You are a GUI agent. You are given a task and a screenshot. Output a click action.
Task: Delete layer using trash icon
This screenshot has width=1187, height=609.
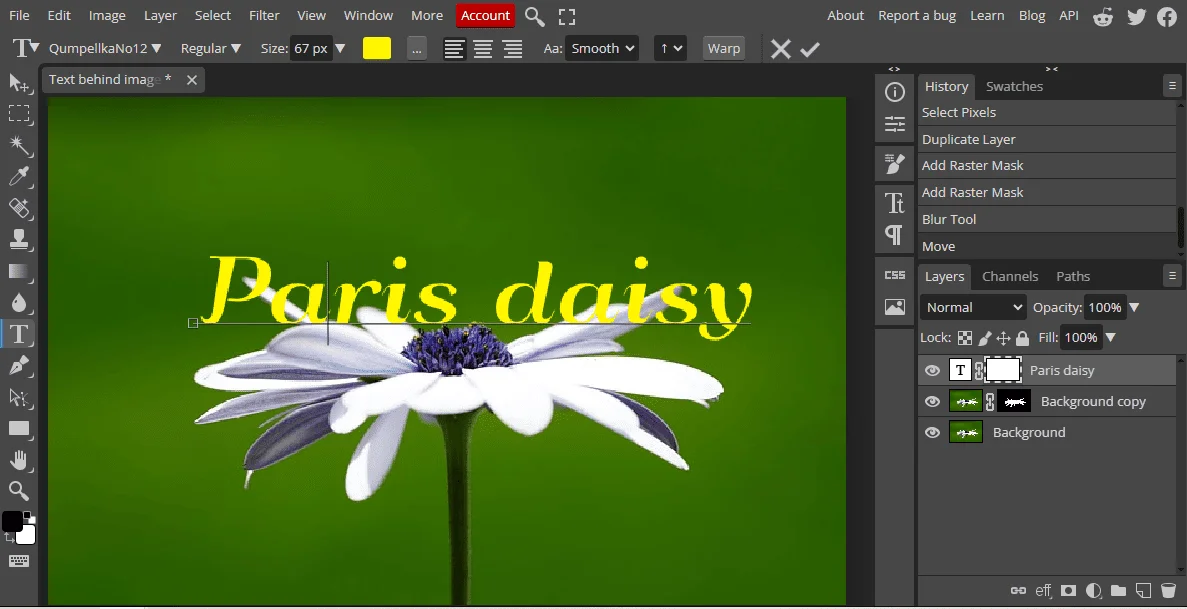[1168, 591]
